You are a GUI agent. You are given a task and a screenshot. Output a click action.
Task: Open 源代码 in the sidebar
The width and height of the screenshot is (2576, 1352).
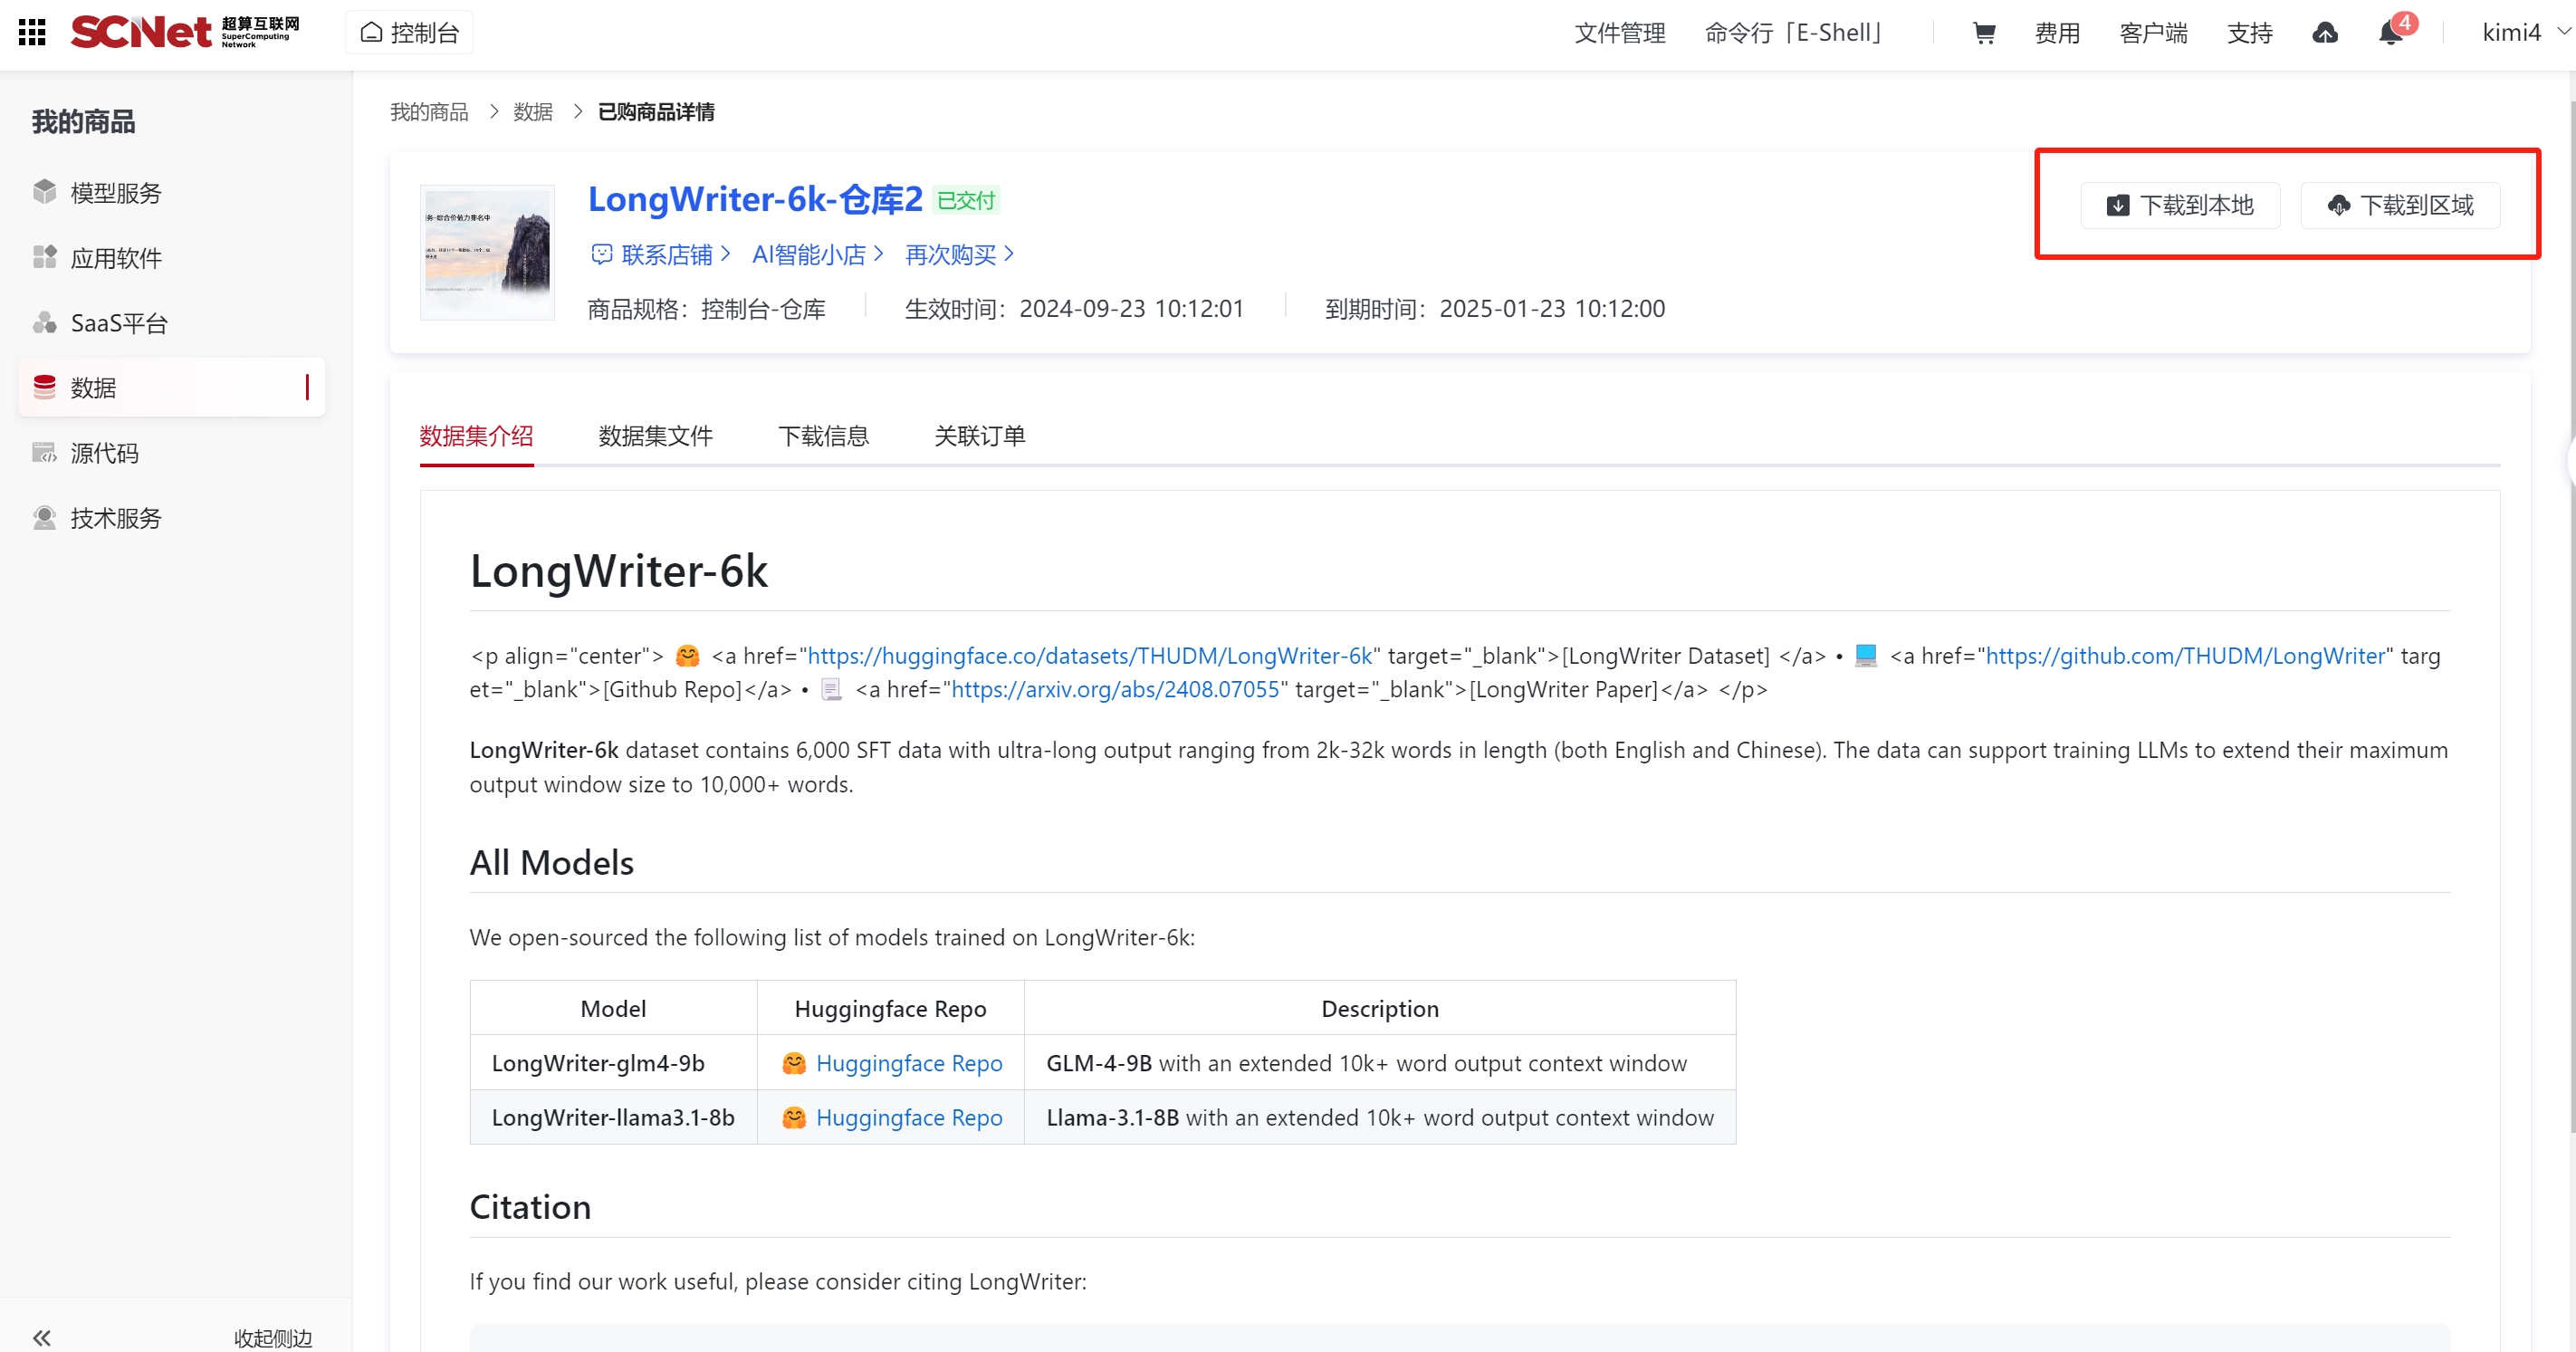104,453
